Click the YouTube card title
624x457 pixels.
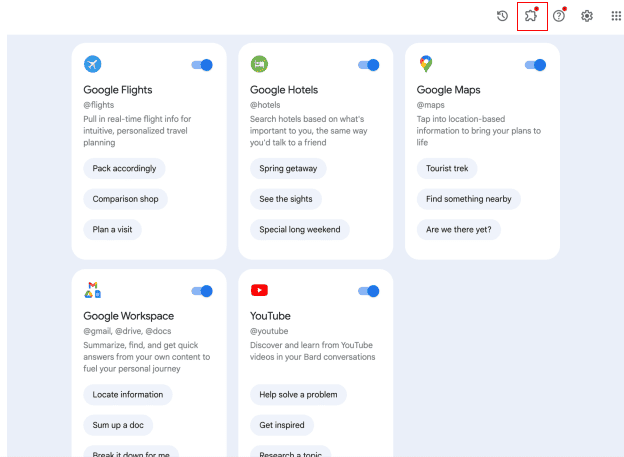coord(270,316)
